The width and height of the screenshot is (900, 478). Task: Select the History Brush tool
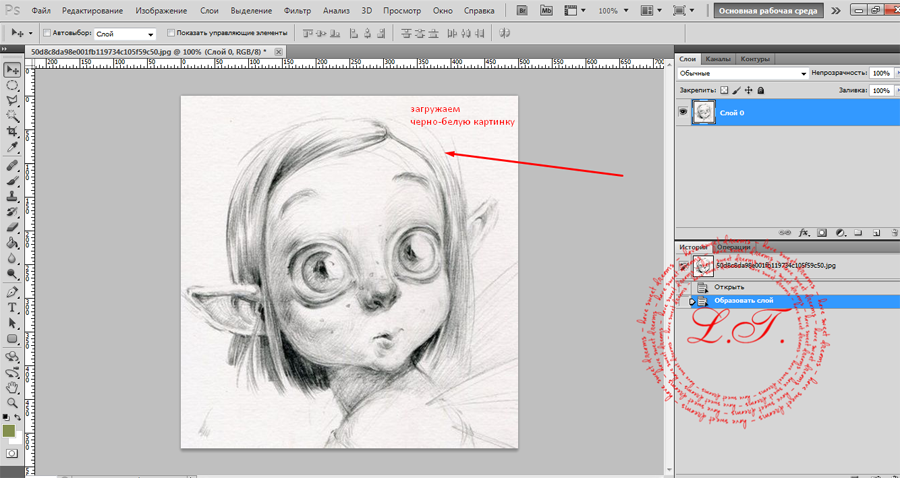(x=12, y=212)
